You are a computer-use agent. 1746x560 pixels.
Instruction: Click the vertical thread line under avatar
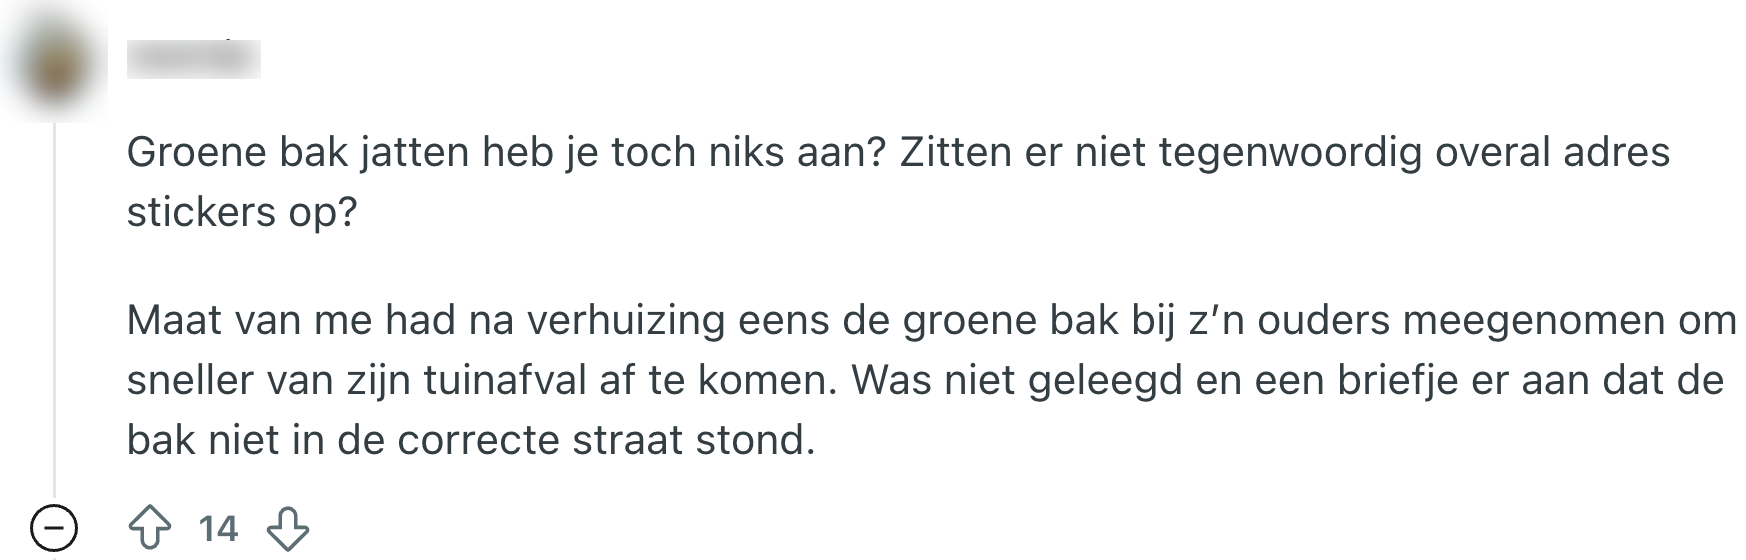[x=54, y=300]
